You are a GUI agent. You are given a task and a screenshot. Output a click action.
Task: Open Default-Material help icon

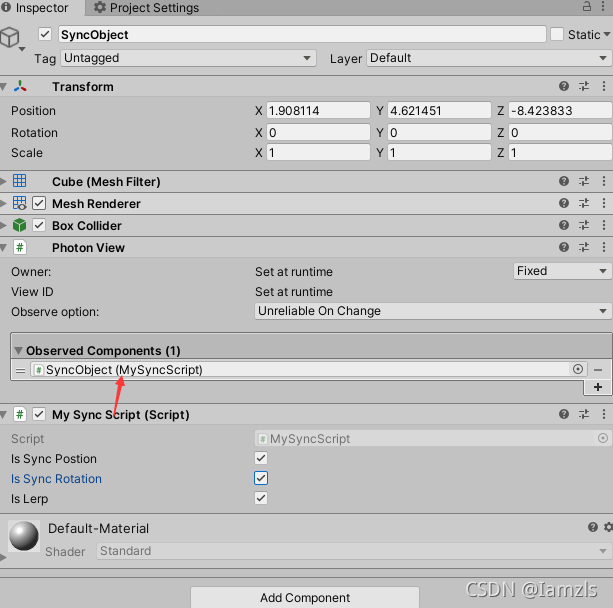click(593, 527)
